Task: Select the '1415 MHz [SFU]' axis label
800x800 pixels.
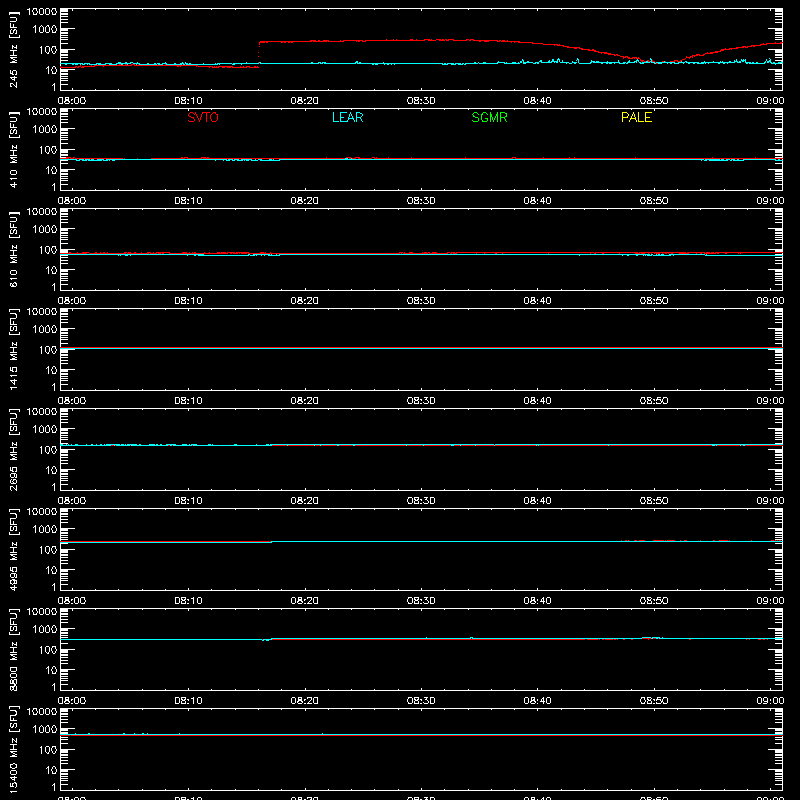Action: 13,349
